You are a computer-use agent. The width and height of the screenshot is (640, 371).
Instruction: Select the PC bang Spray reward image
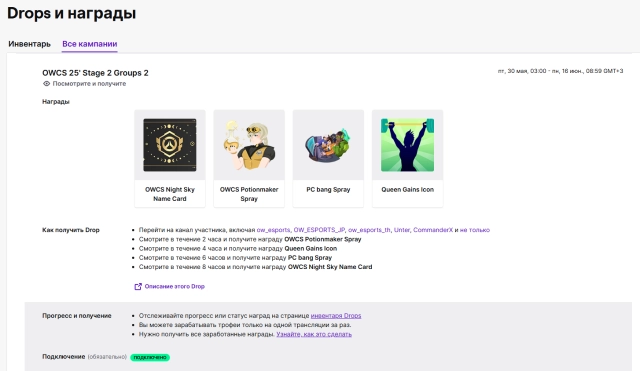tap(328, 145)
